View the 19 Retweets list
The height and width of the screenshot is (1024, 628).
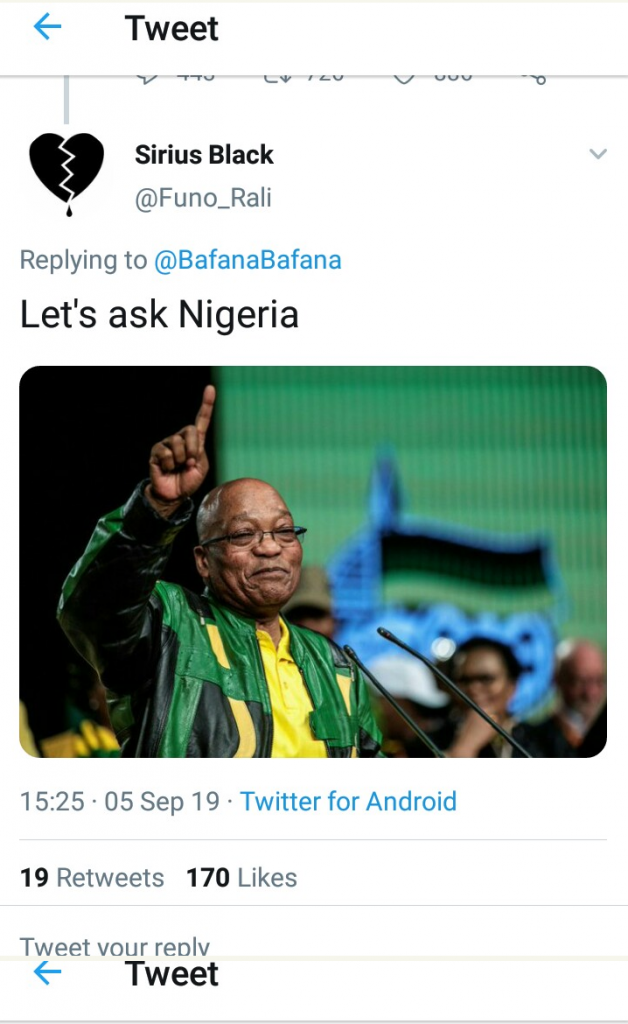click(92, 877)
